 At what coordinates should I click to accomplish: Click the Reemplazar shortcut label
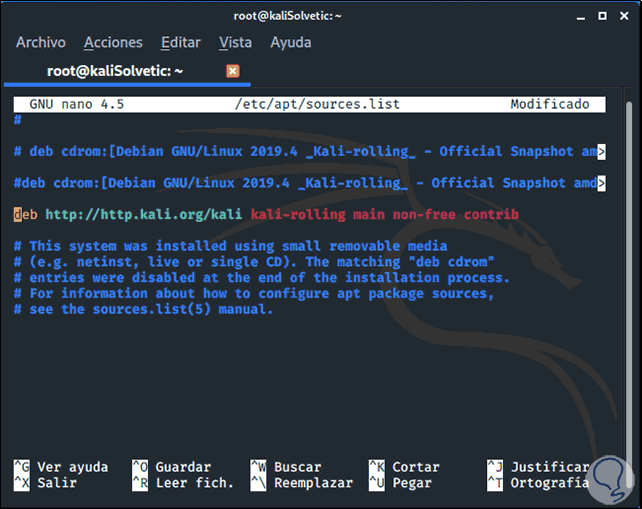(313, 483)
